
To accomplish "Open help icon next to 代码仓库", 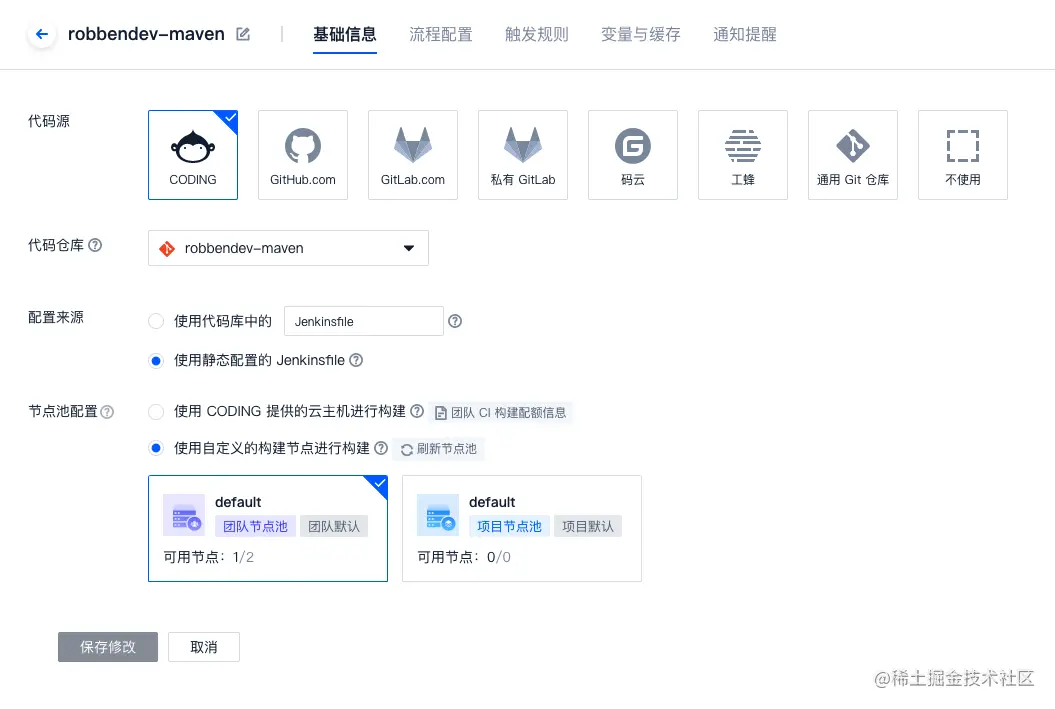I will (95, 245).
